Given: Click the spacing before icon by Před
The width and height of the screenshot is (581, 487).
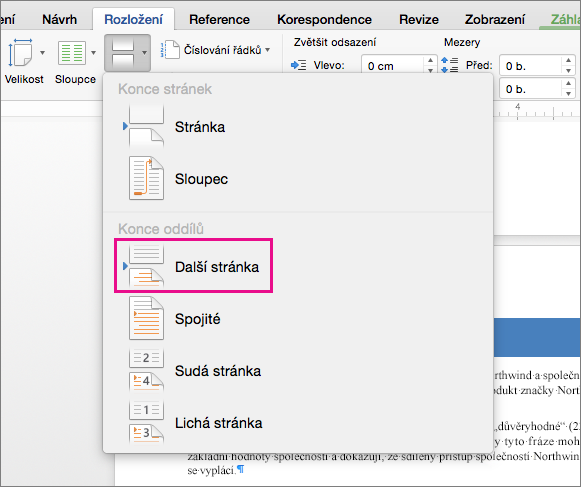Looking at the screenshot, I should click(x=449, y=65).
